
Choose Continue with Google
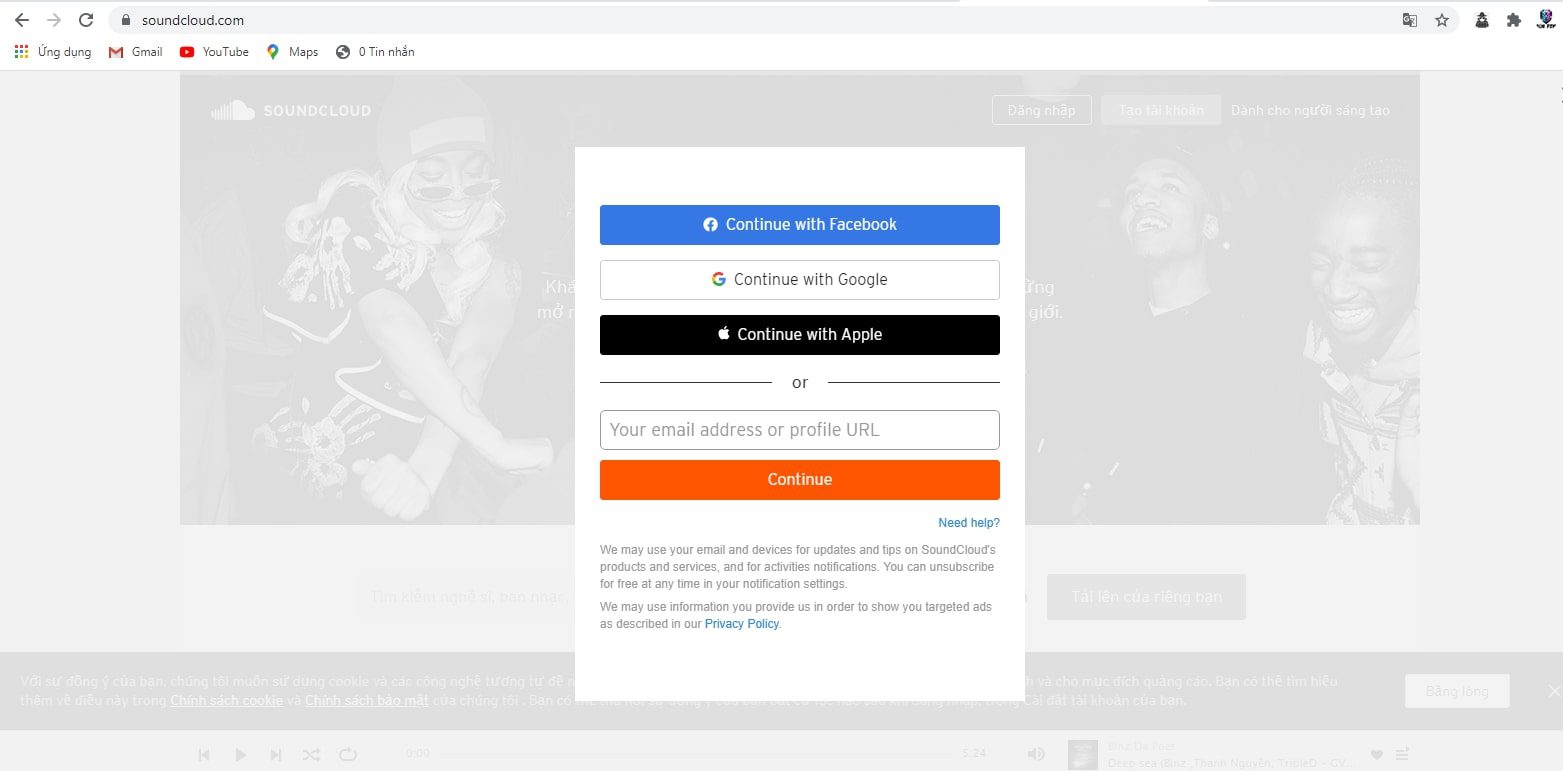(800, 280)
